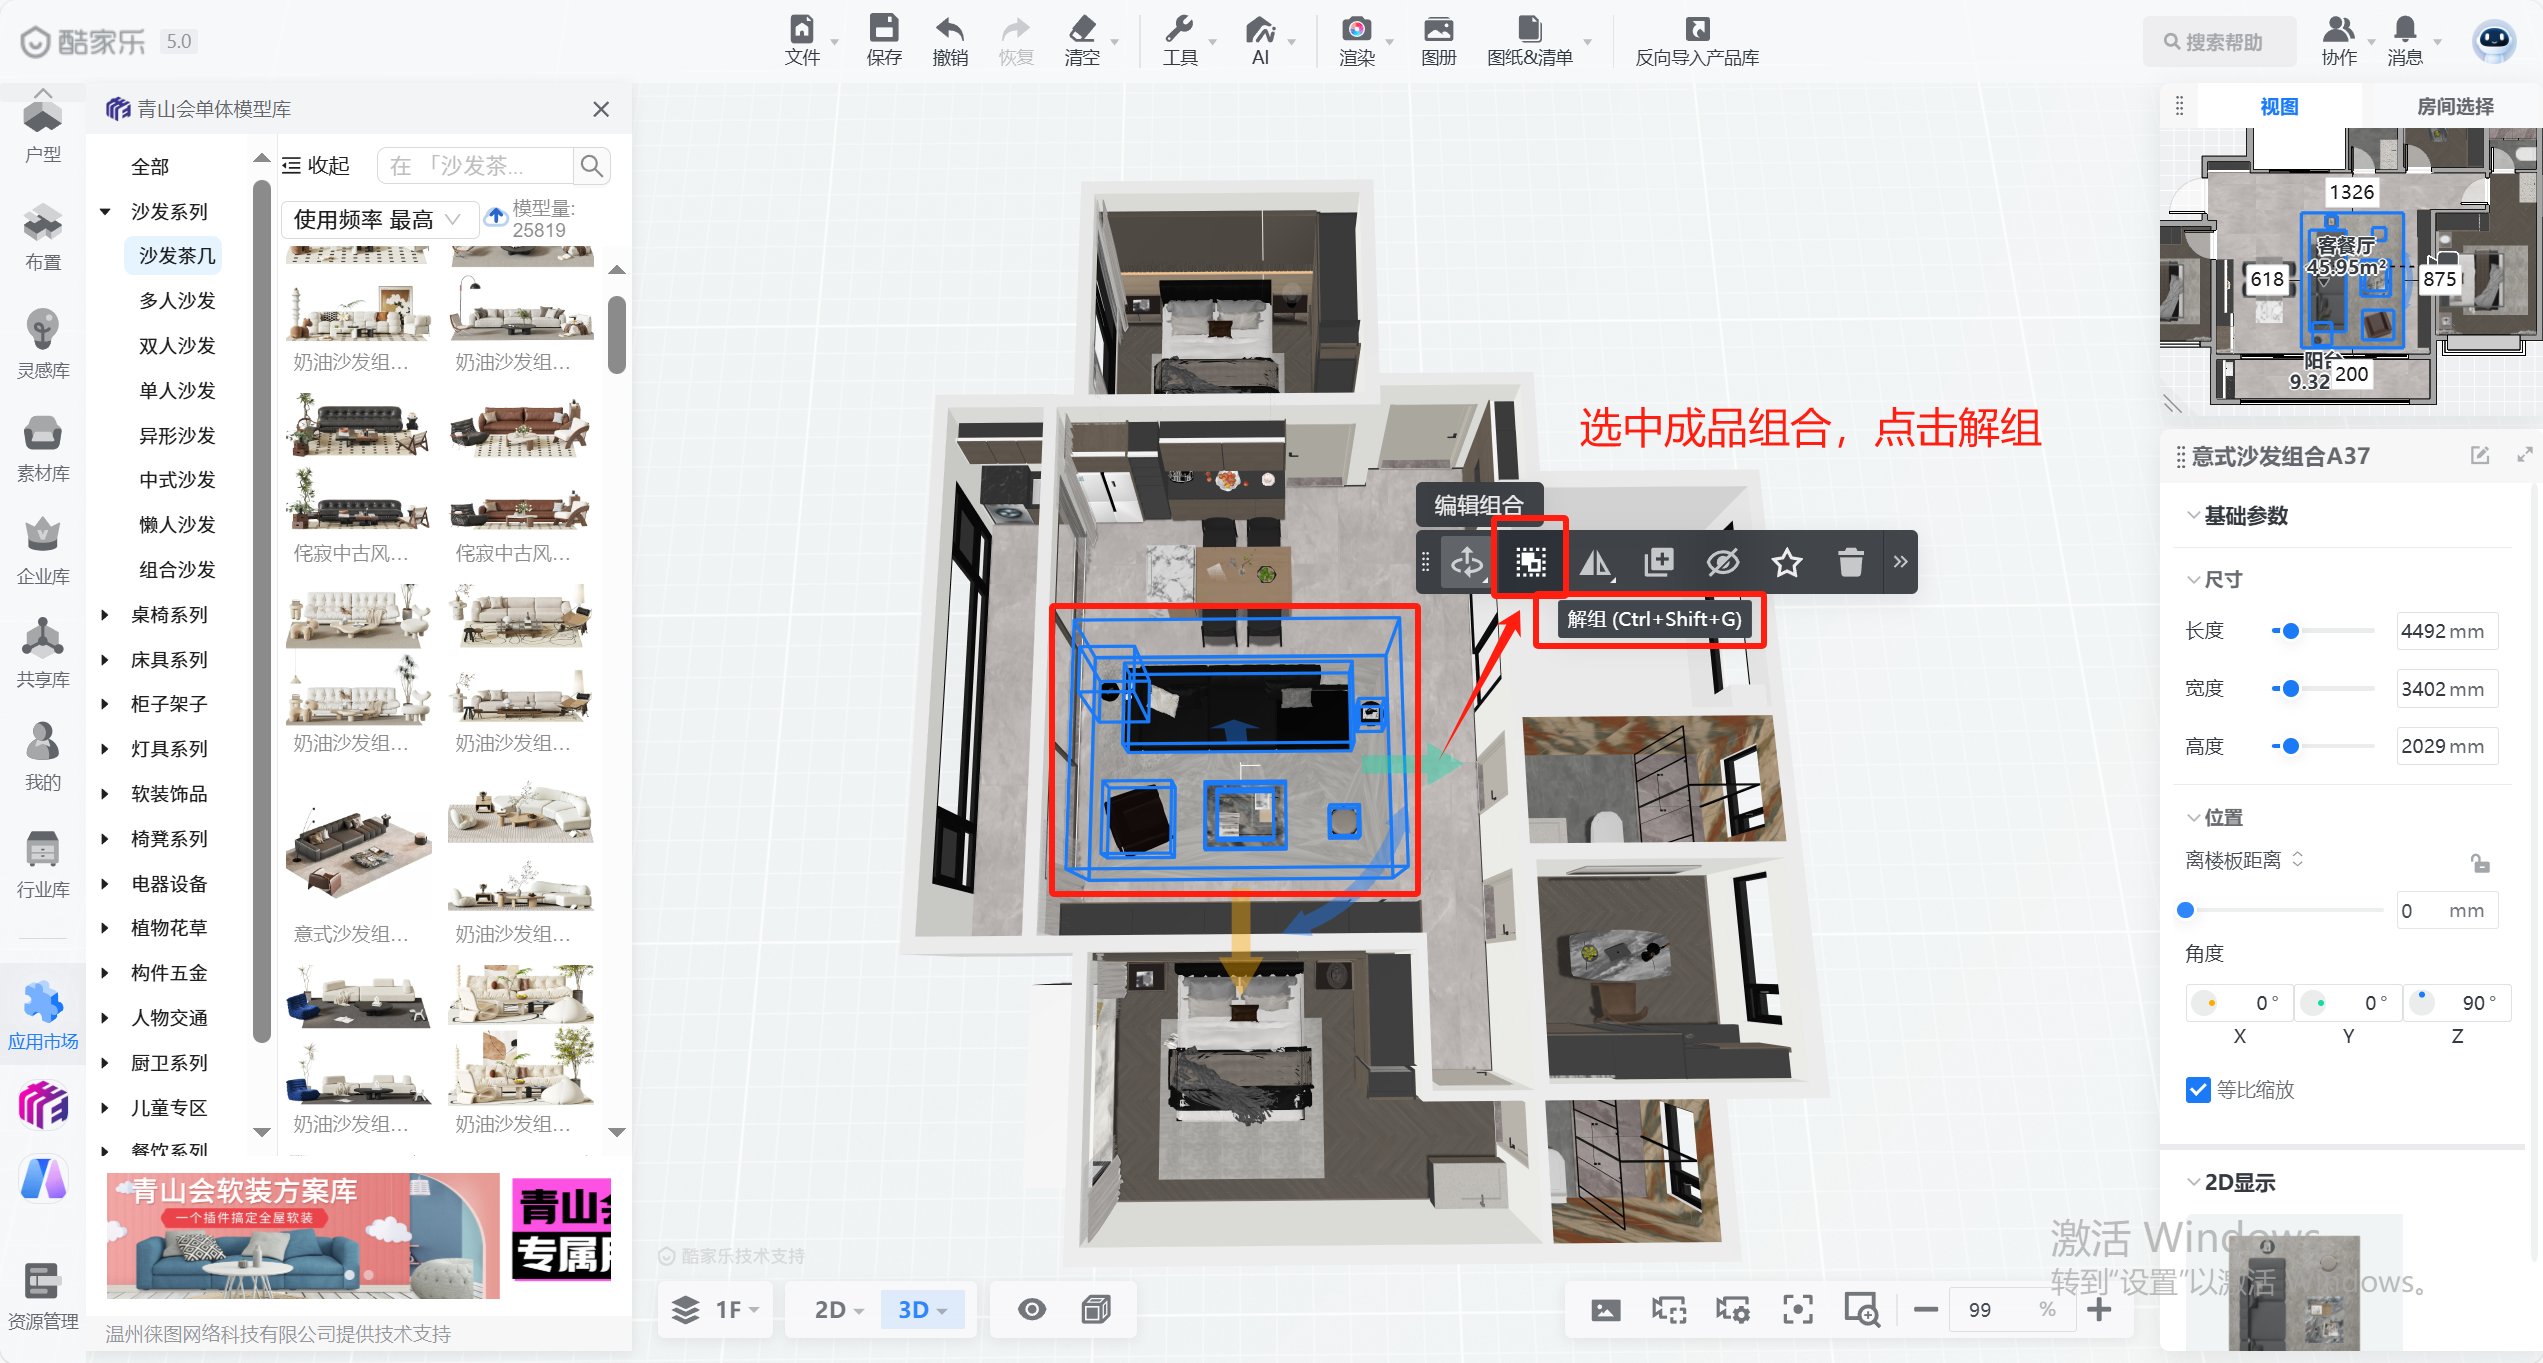Viewport: 2543px width, 1363px height.
Task: Select the 多人沙发 category item
Action: tap(177, 301)
